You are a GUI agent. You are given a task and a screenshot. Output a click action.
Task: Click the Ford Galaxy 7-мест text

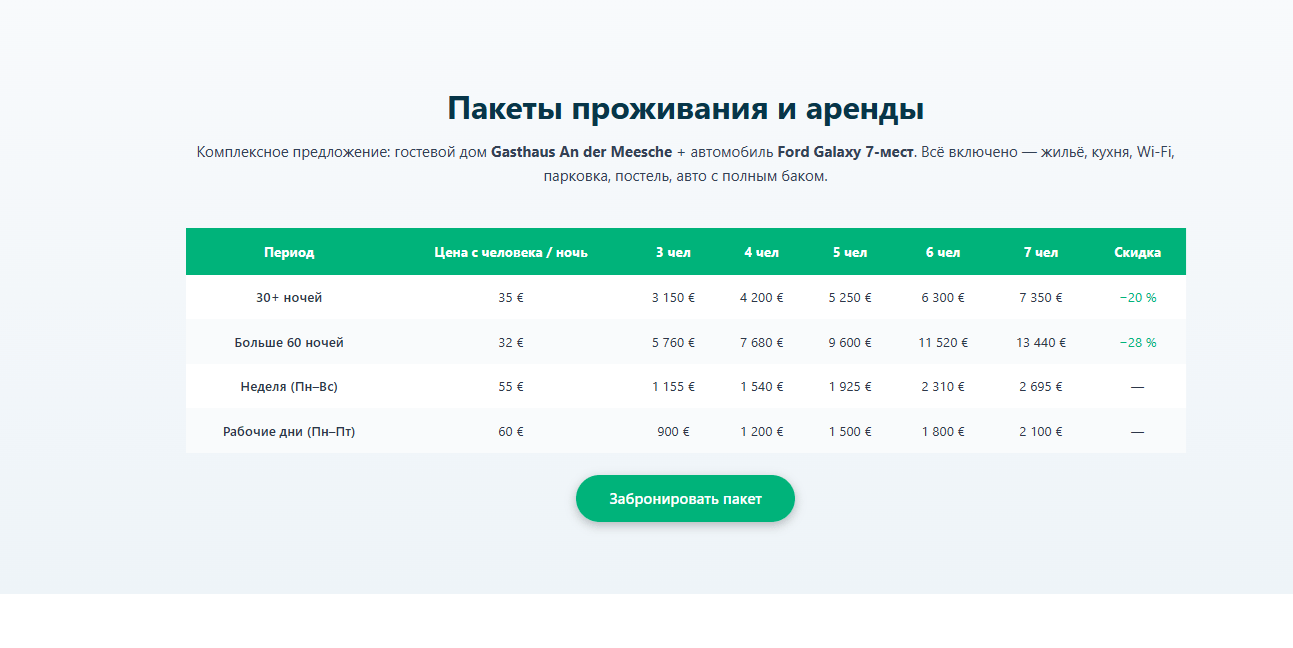coord(845,152)
